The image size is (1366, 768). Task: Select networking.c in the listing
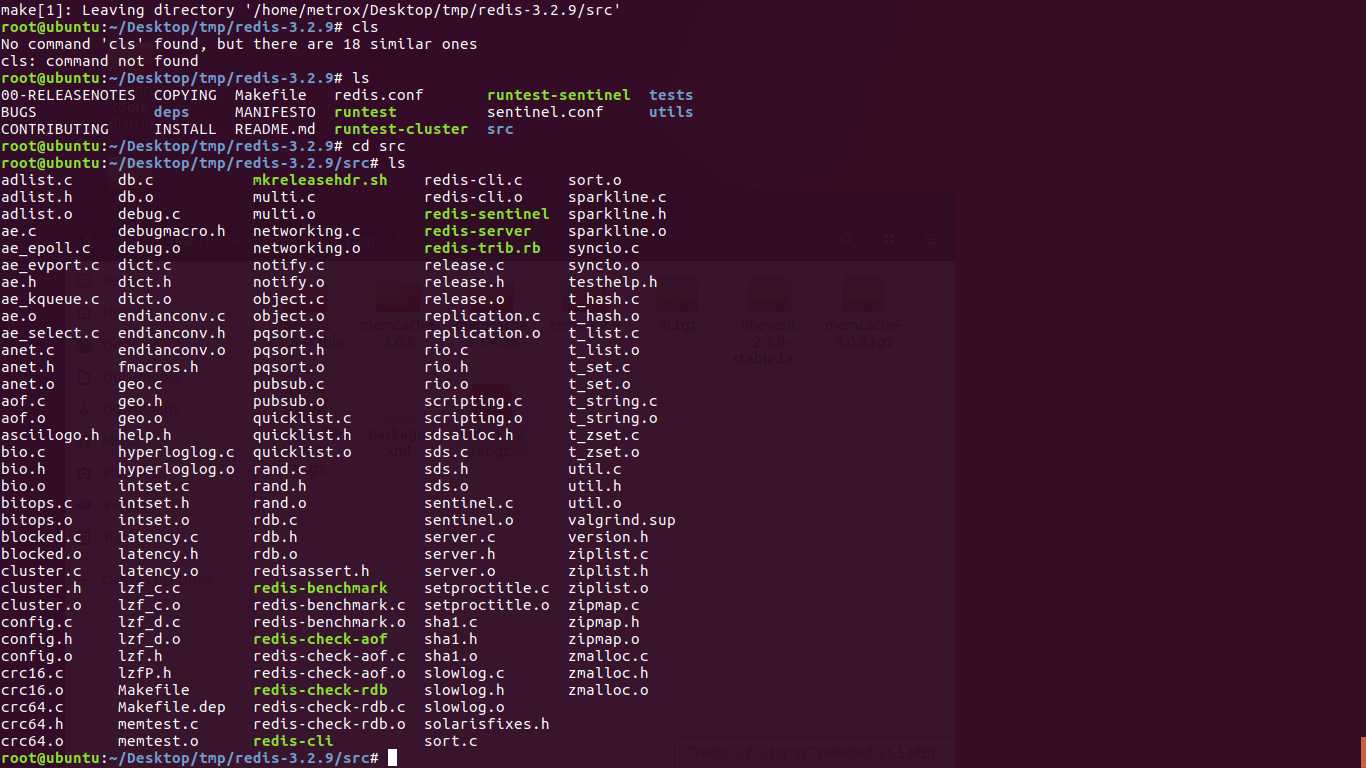pyautogui.click(x=307, y=231)
